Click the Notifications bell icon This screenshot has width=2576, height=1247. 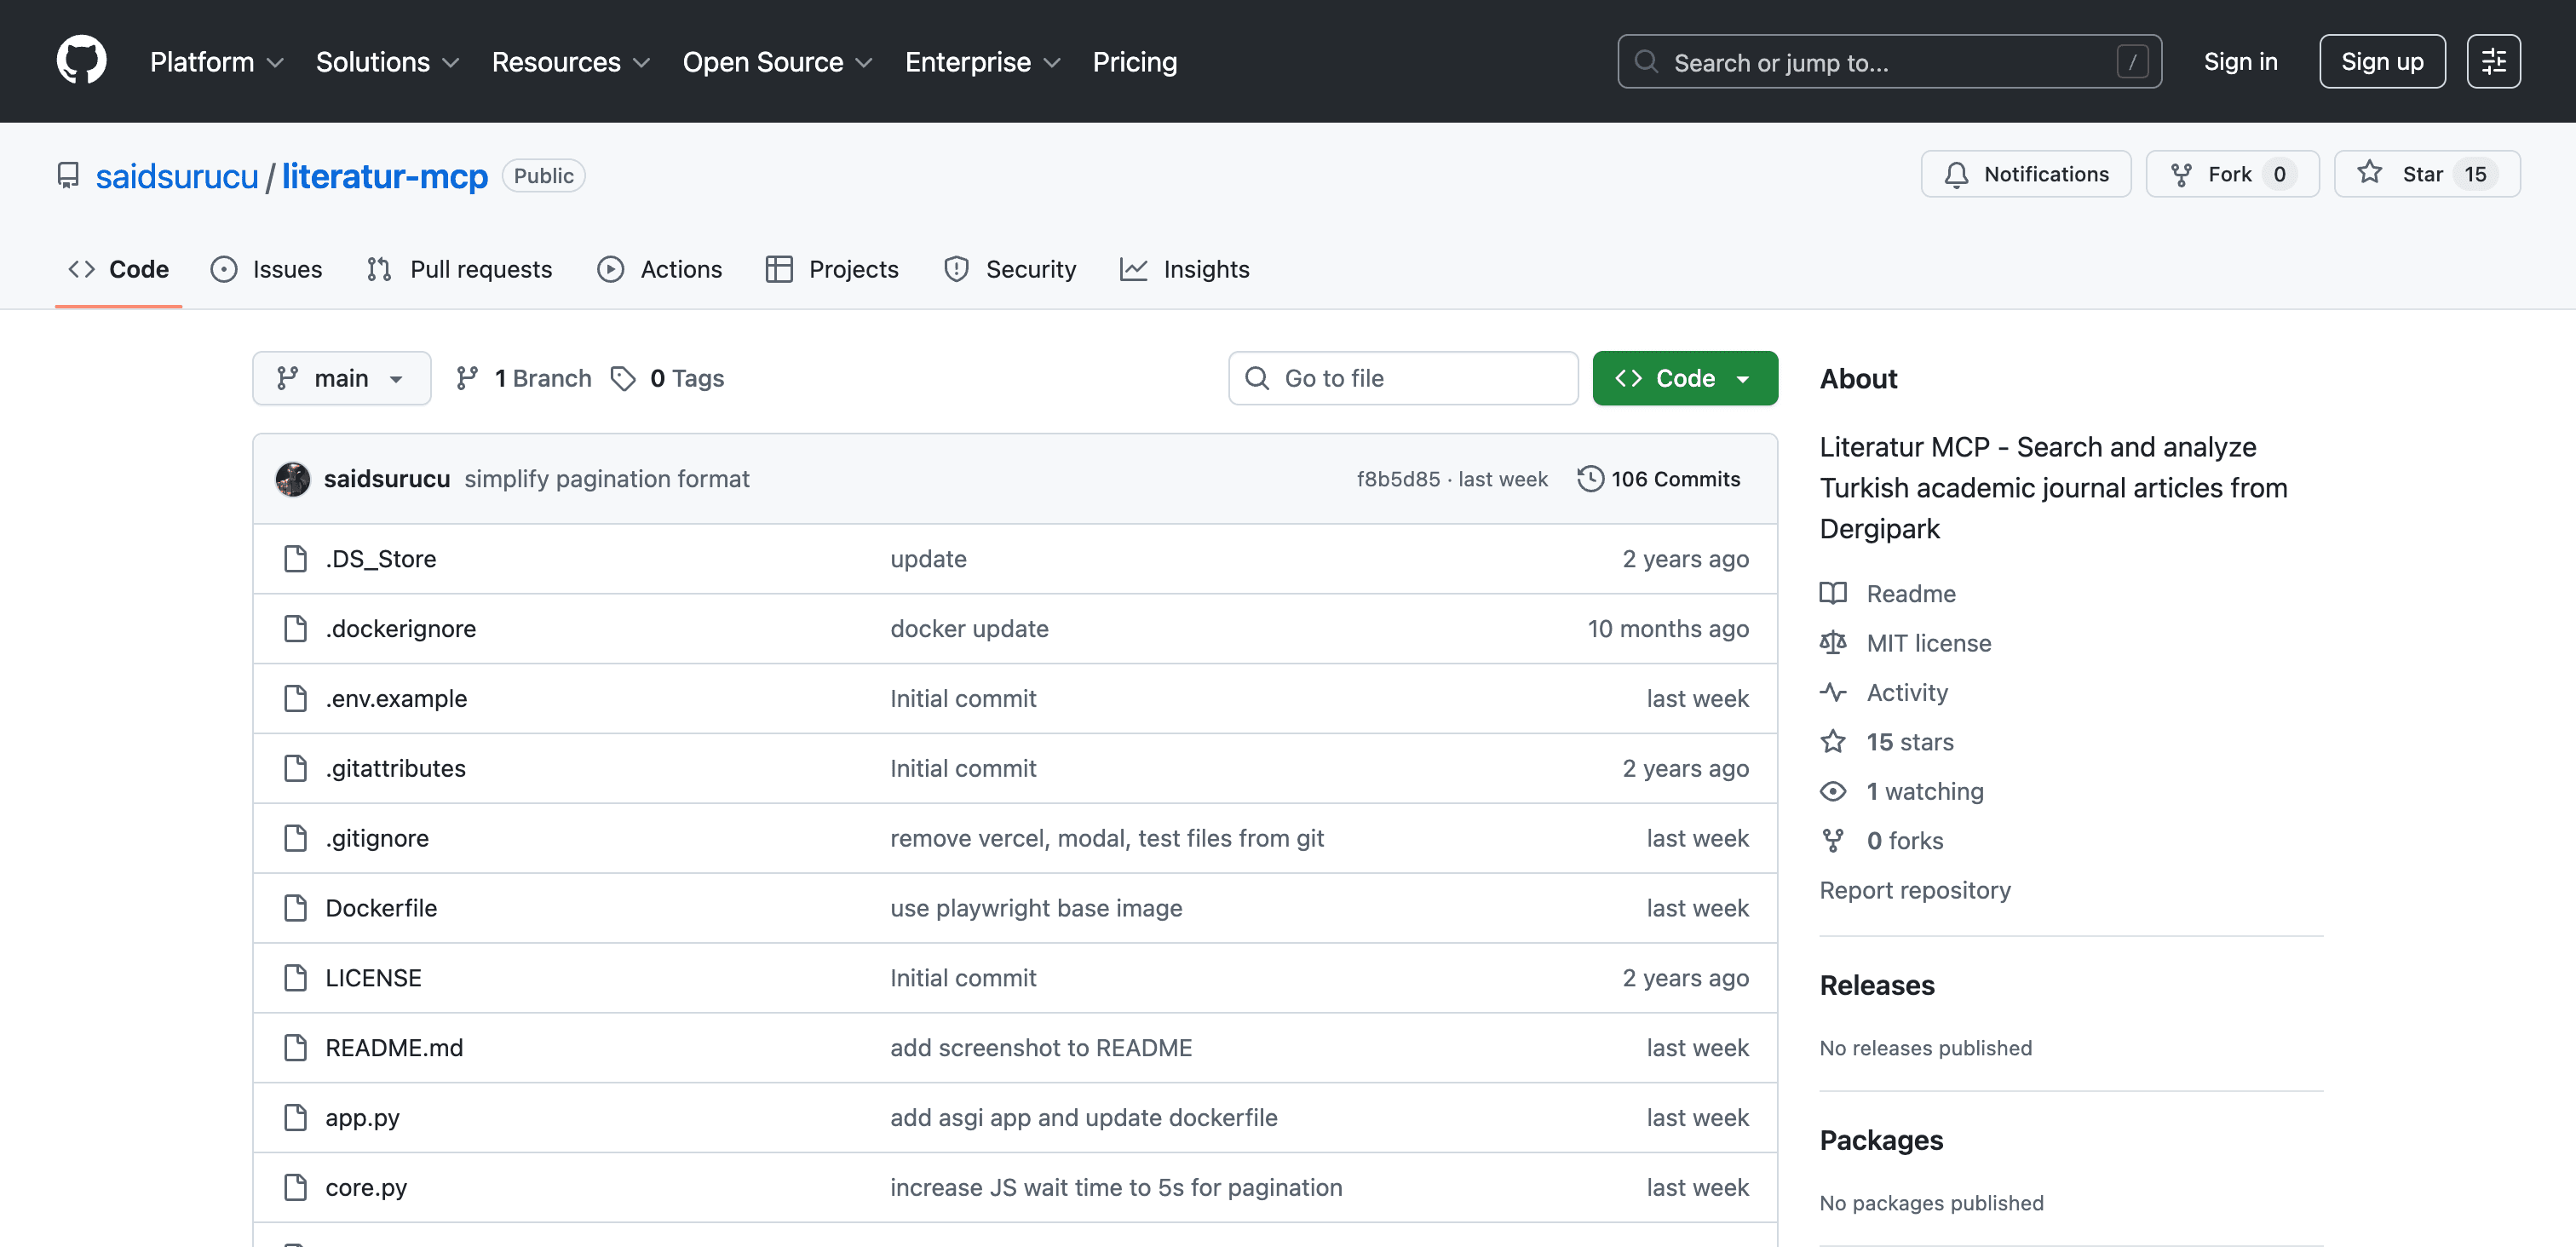(x=1956, y=175)
